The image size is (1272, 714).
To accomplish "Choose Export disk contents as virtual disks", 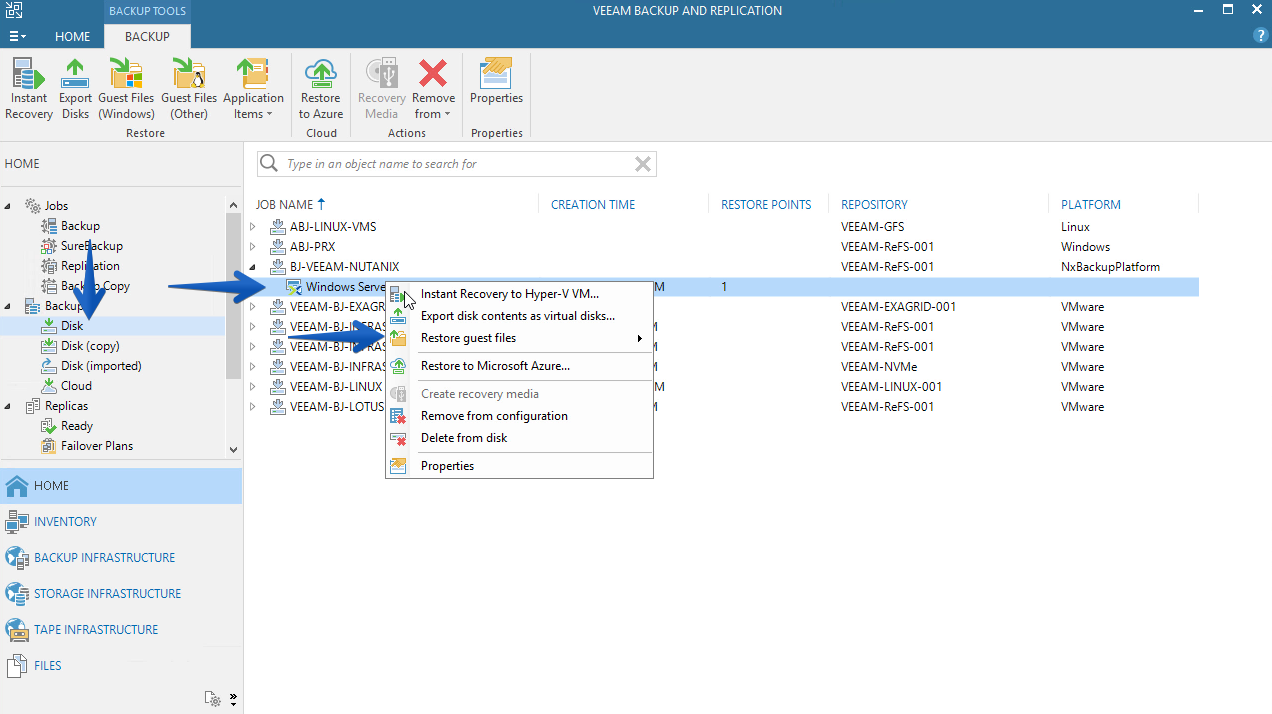I will coord(519,316).
